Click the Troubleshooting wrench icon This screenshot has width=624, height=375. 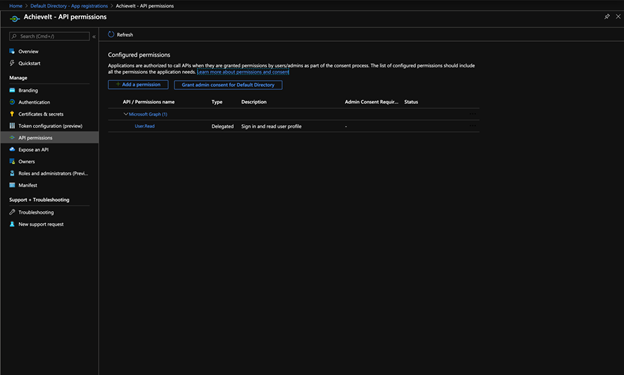[x=12, y=212]
